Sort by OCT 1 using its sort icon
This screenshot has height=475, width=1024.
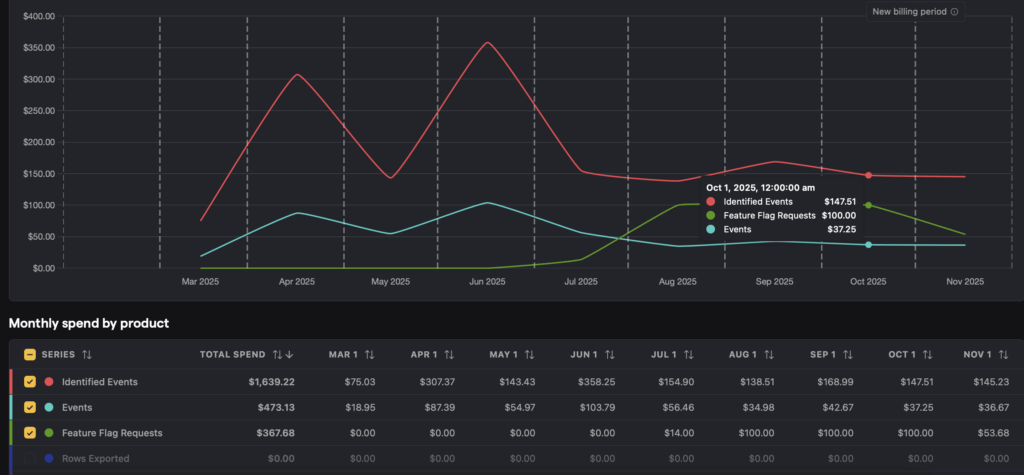(927, 355)
